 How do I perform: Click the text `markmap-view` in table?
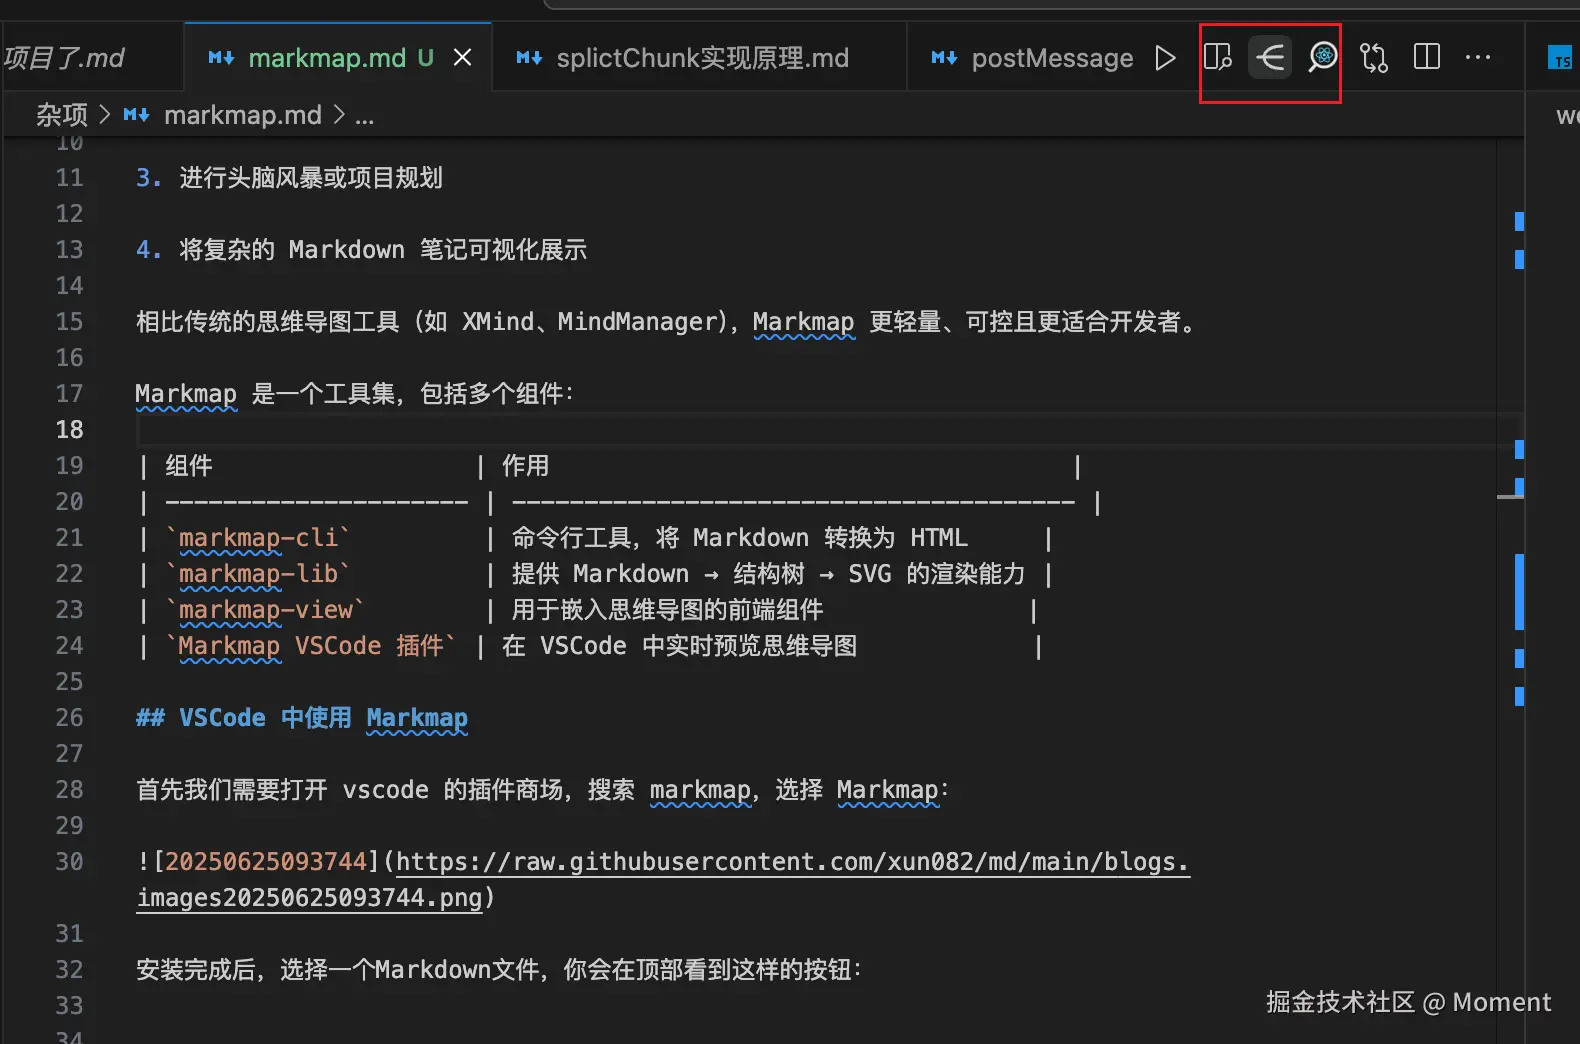coord(265,610)
